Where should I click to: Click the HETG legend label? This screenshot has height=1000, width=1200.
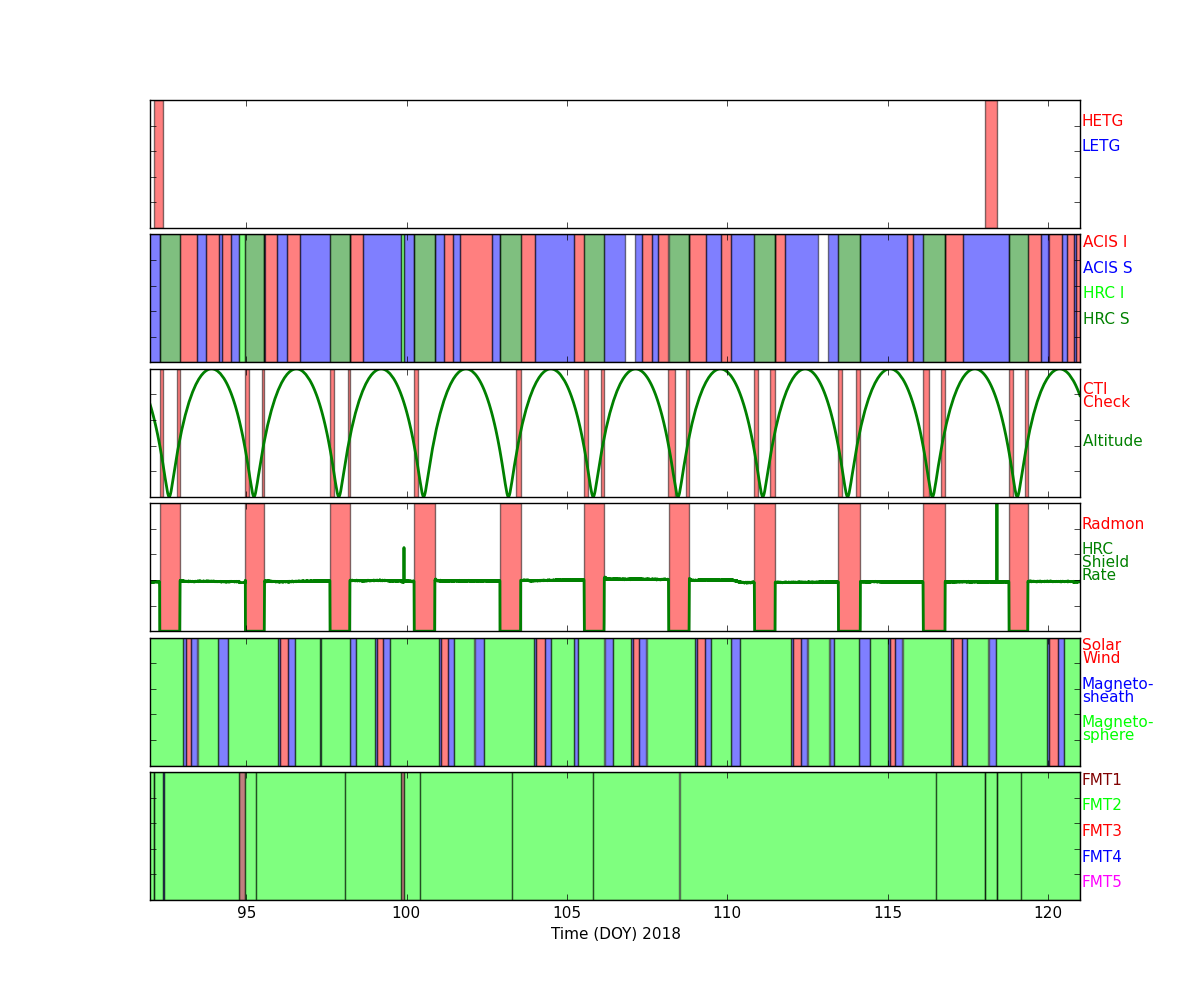pos(1102,121)
